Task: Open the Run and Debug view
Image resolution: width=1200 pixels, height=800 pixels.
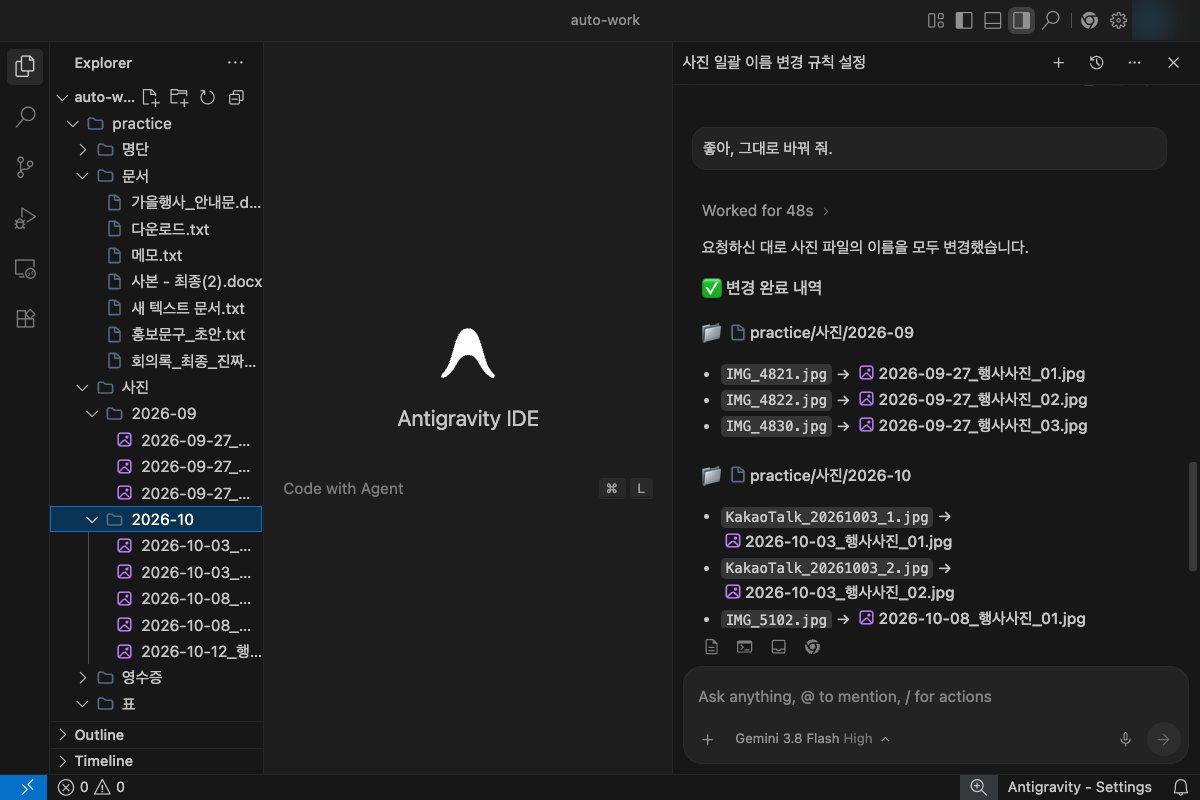Action: [x=26, y=217]
